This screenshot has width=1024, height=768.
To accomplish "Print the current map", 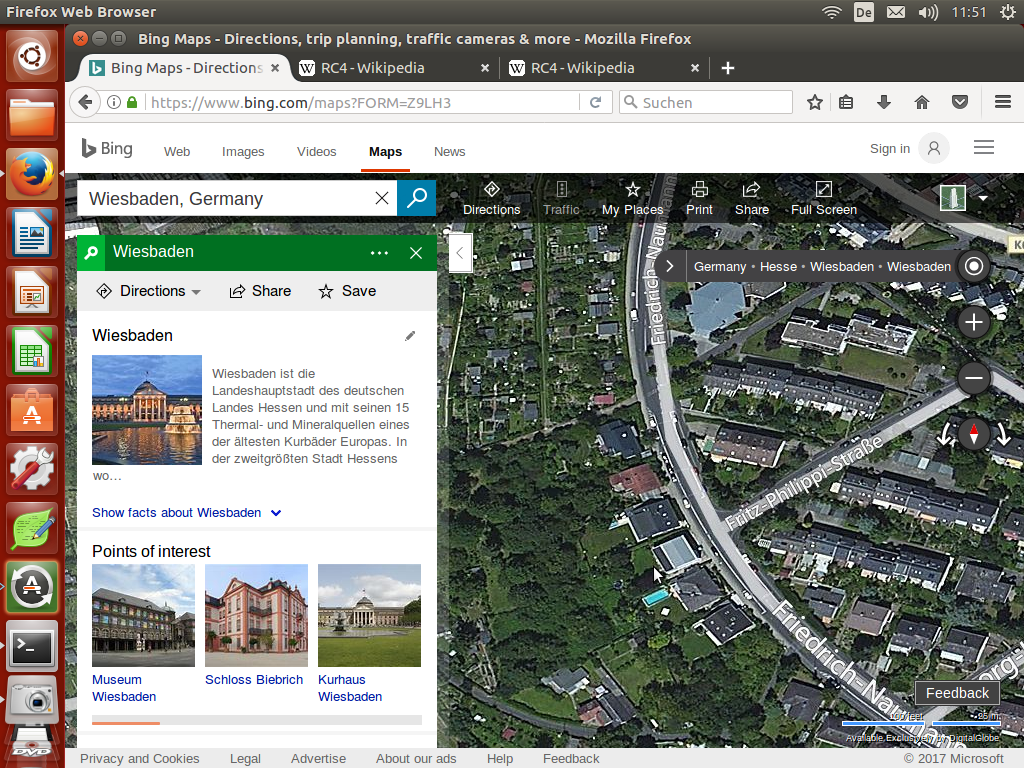I will pyautogui.click(x=699, y=199).
